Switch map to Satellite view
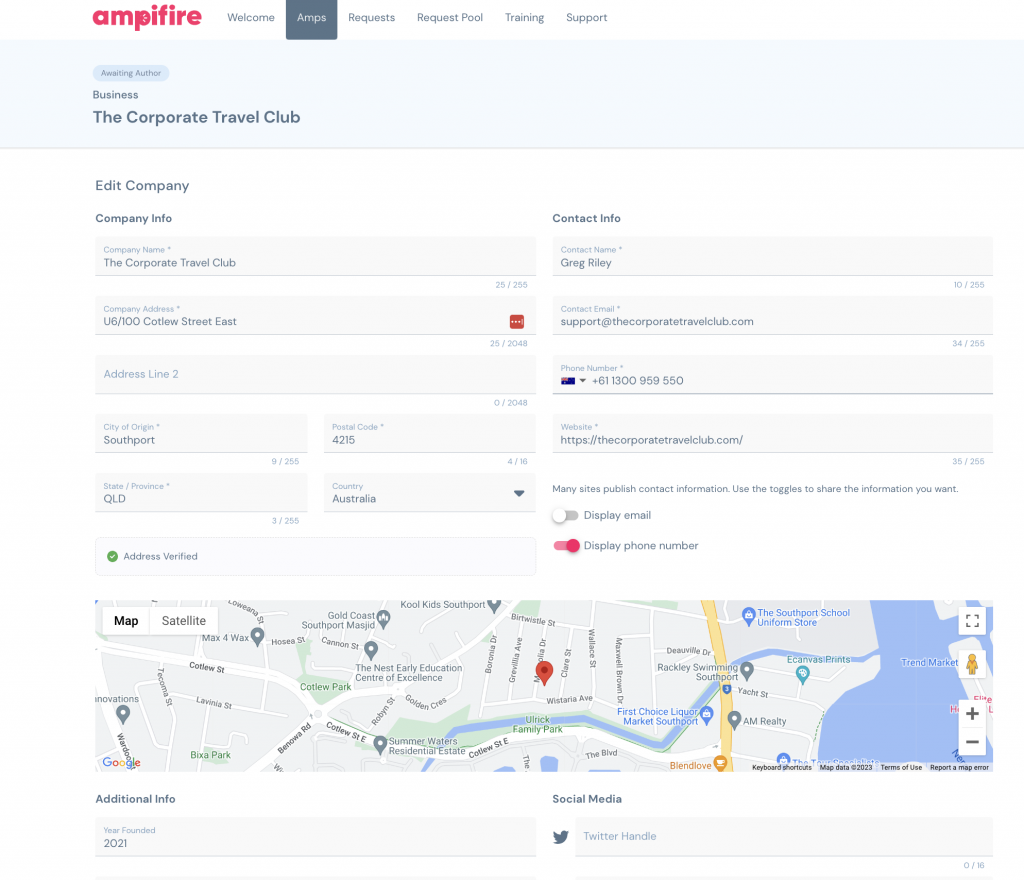This screenshot has width=1024, height=880. (x=184, y=621)
